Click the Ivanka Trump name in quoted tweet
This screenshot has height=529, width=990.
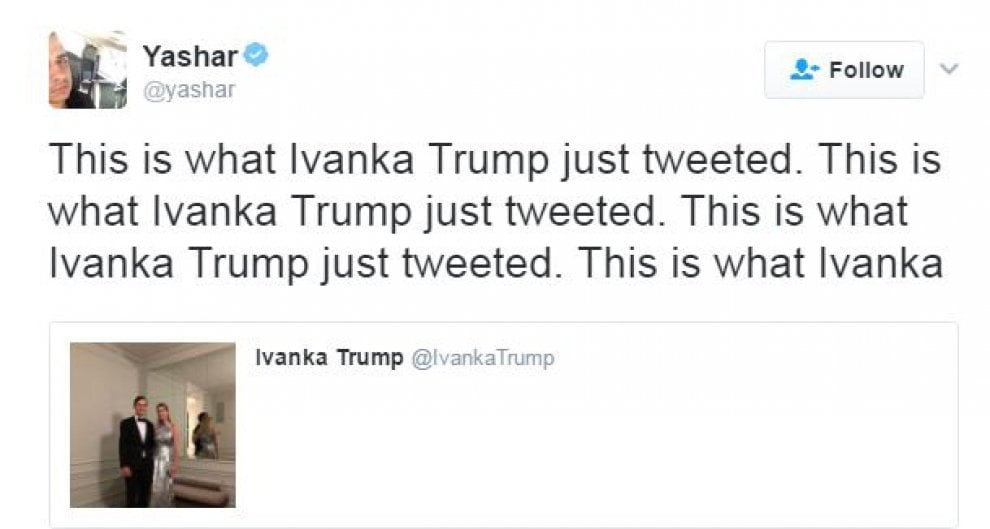point(329,357)
